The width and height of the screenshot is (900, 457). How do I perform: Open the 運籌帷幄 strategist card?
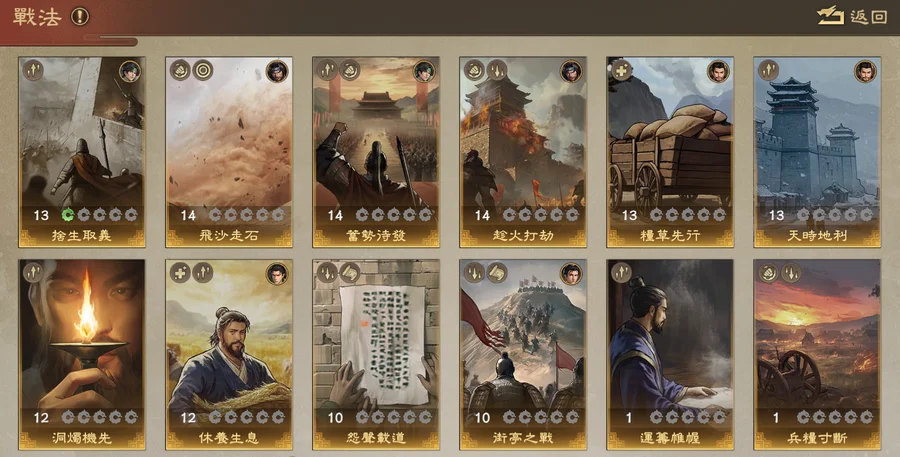[x=670, y=355]
